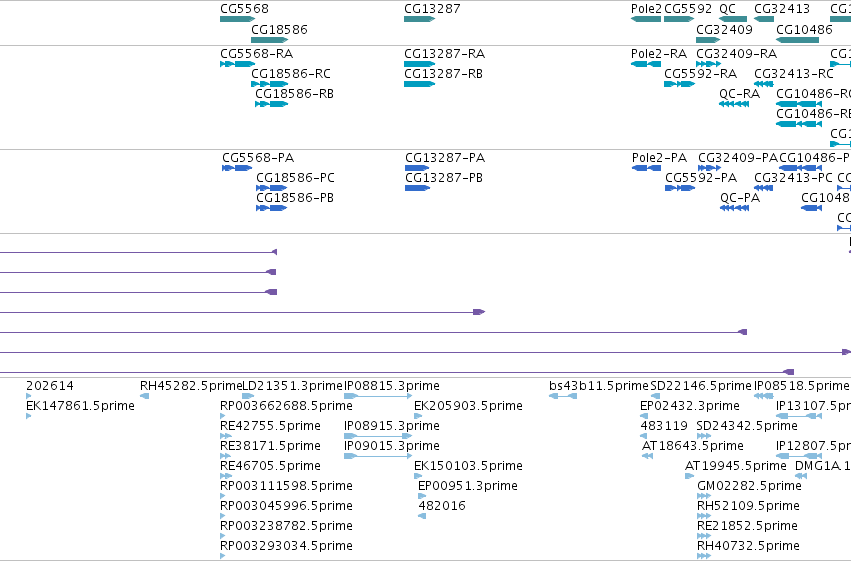Open EST RH40732.5prime
Screen dimensions: 851x561
coord(748,546)
